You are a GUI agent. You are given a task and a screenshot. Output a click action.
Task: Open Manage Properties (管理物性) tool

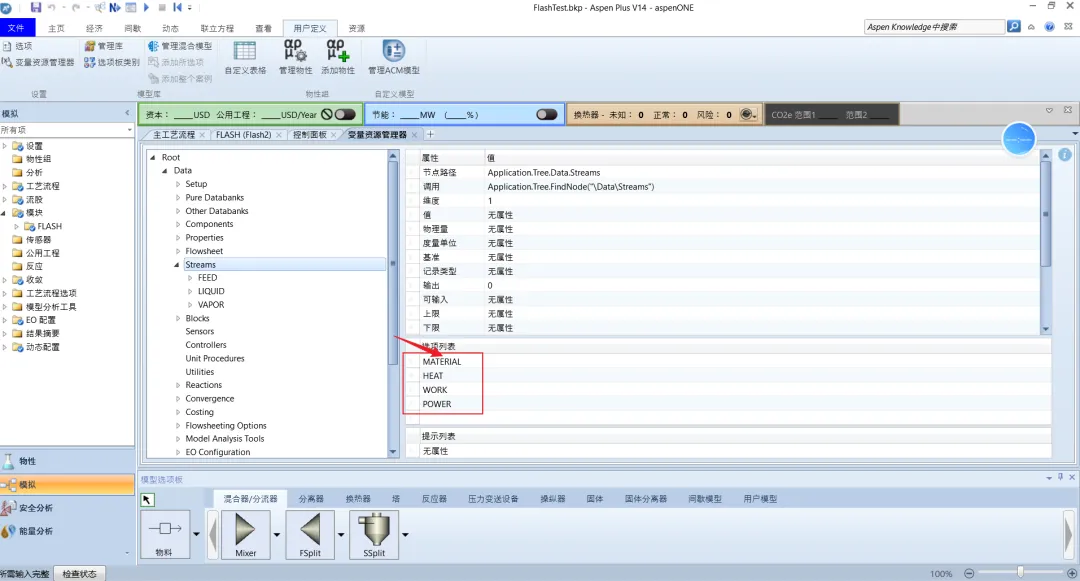(x=295, y=58)
